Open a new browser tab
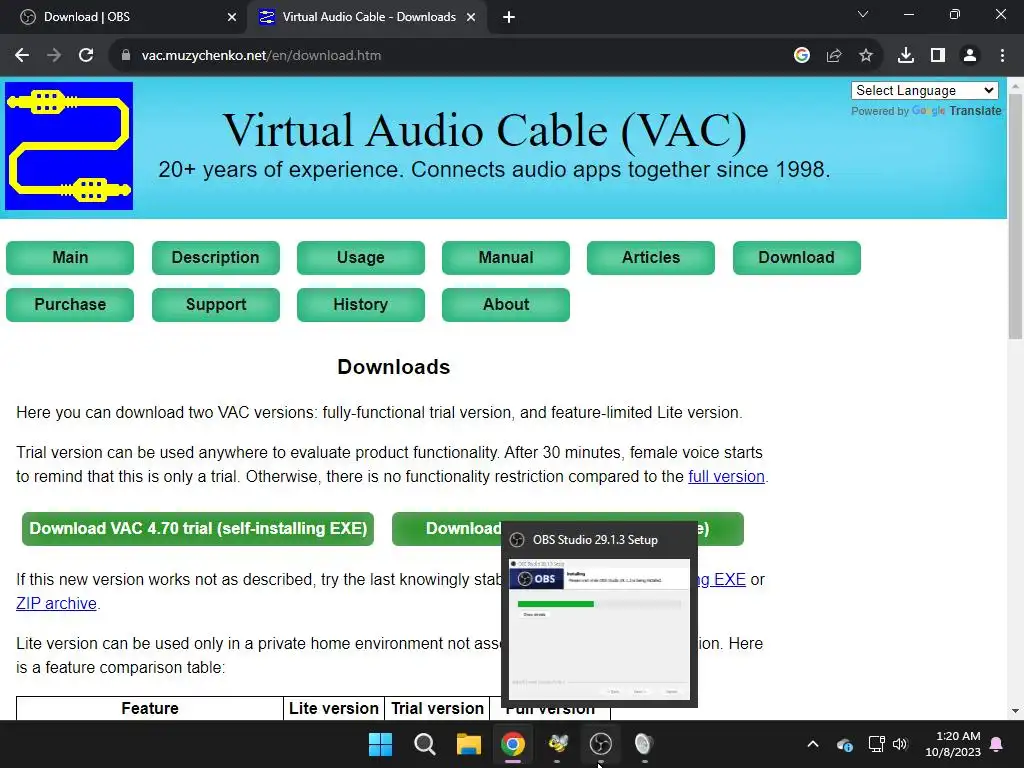Viewport: 1024px width, 768px height. (x=509, y=17)
